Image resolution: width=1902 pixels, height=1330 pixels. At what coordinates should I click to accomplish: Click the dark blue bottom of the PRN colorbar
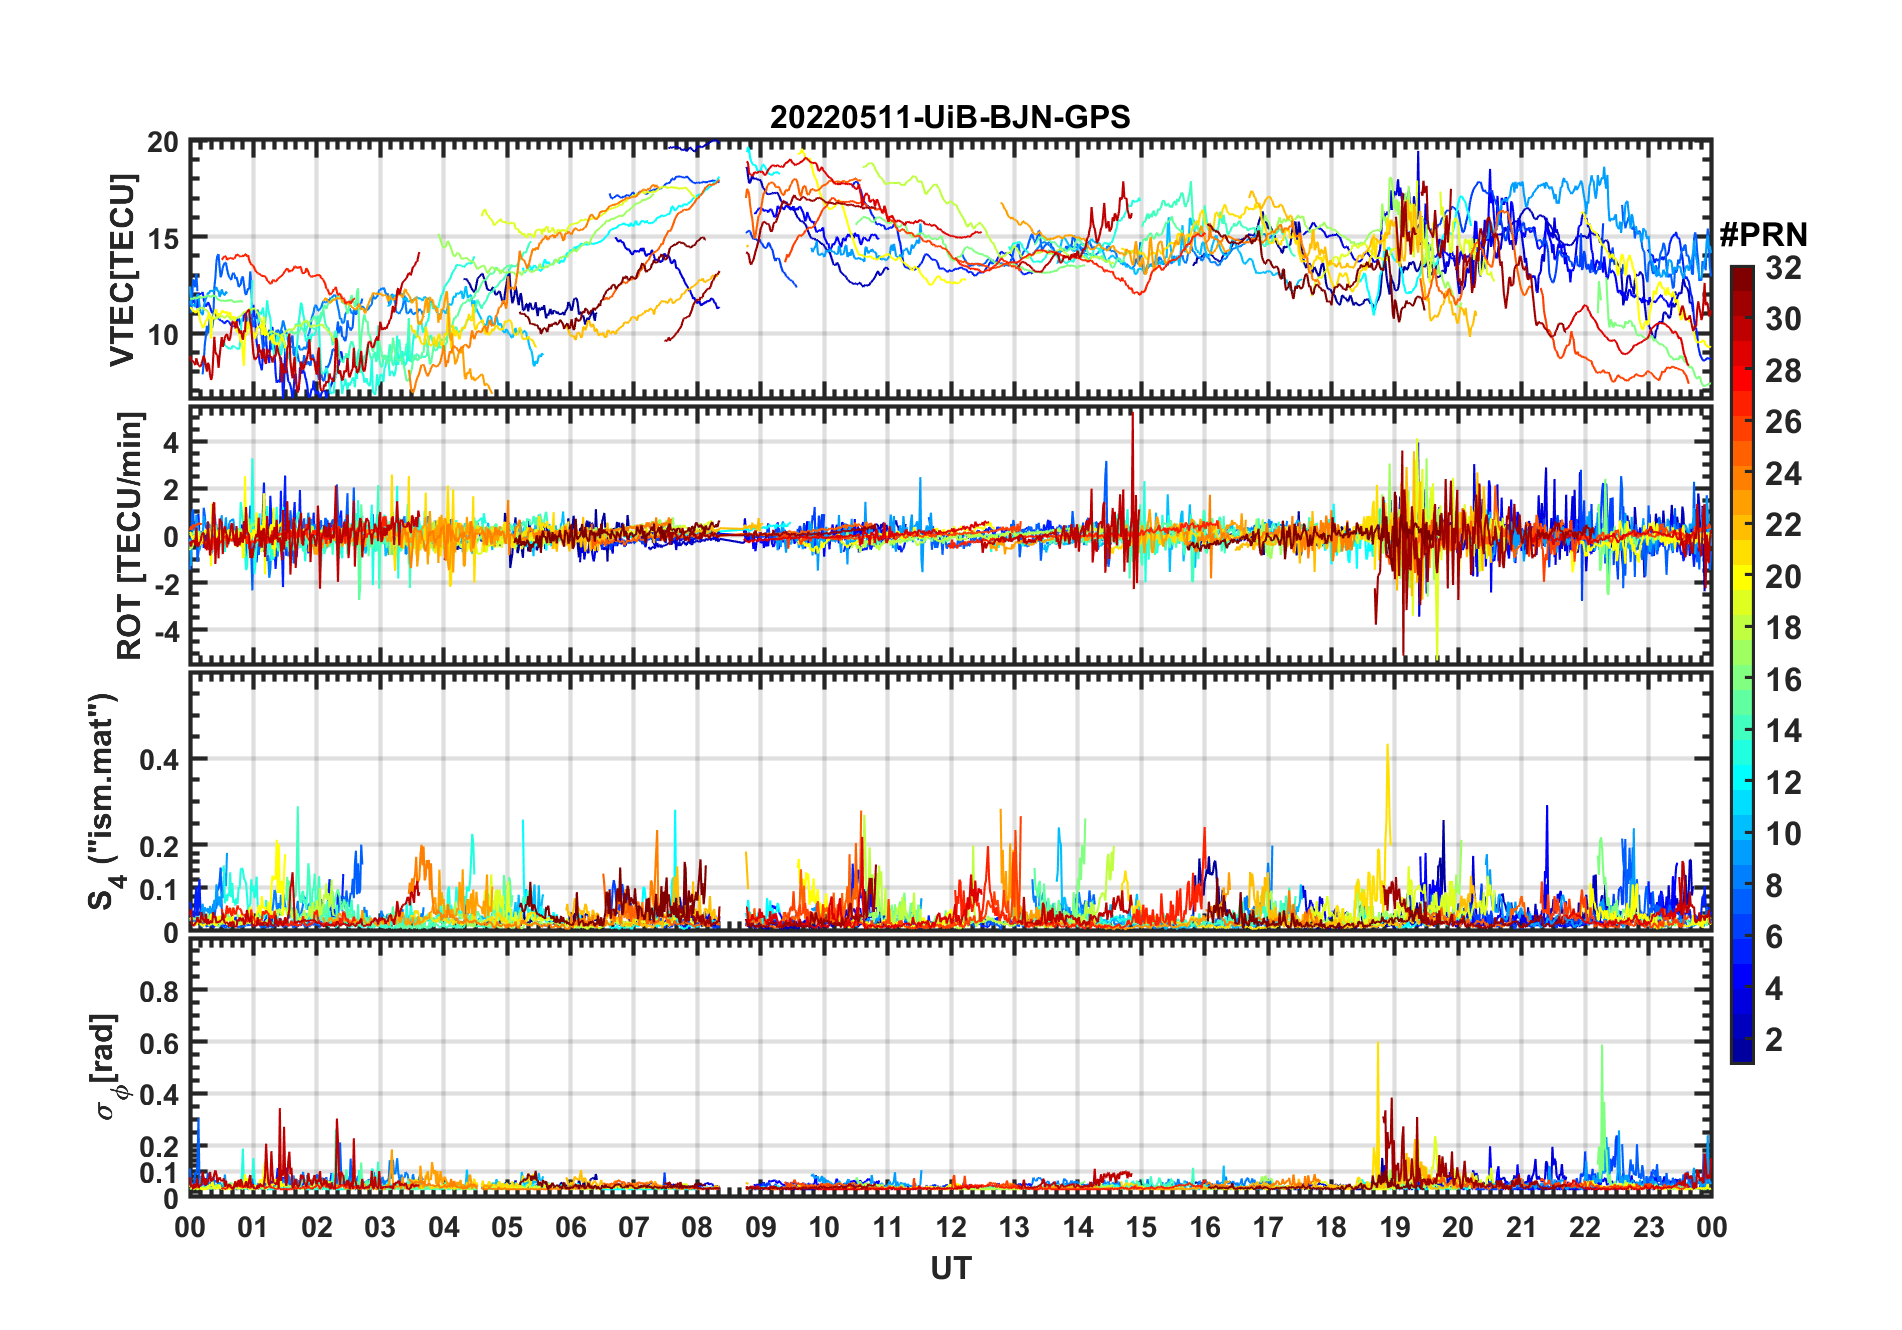click(x=1742, y=1050)
